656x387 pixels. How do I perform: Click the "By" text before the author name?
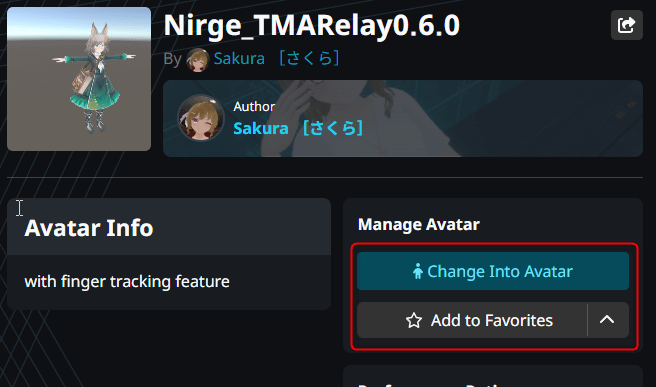172,59
